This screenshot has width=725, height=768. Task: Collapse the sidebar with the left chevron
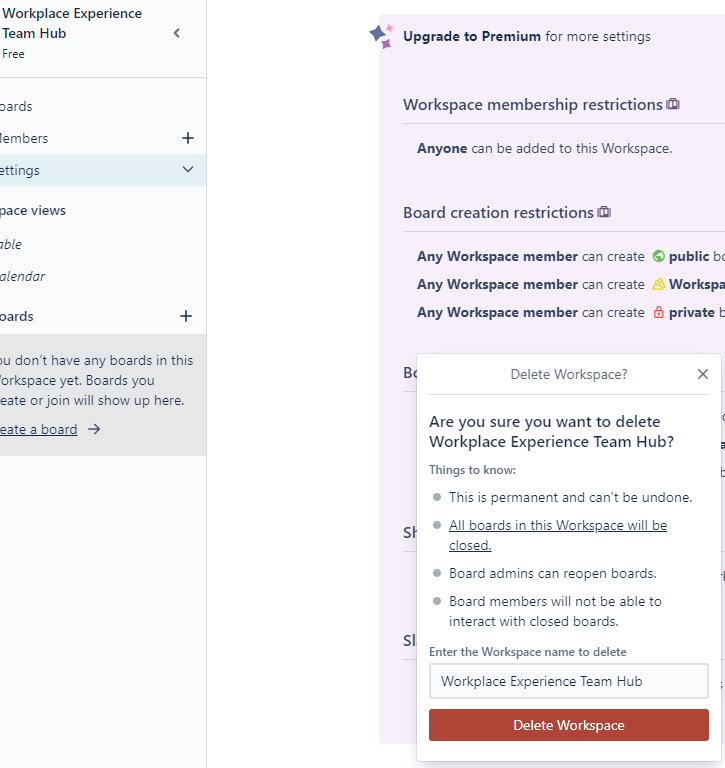[x=177, y=33]
